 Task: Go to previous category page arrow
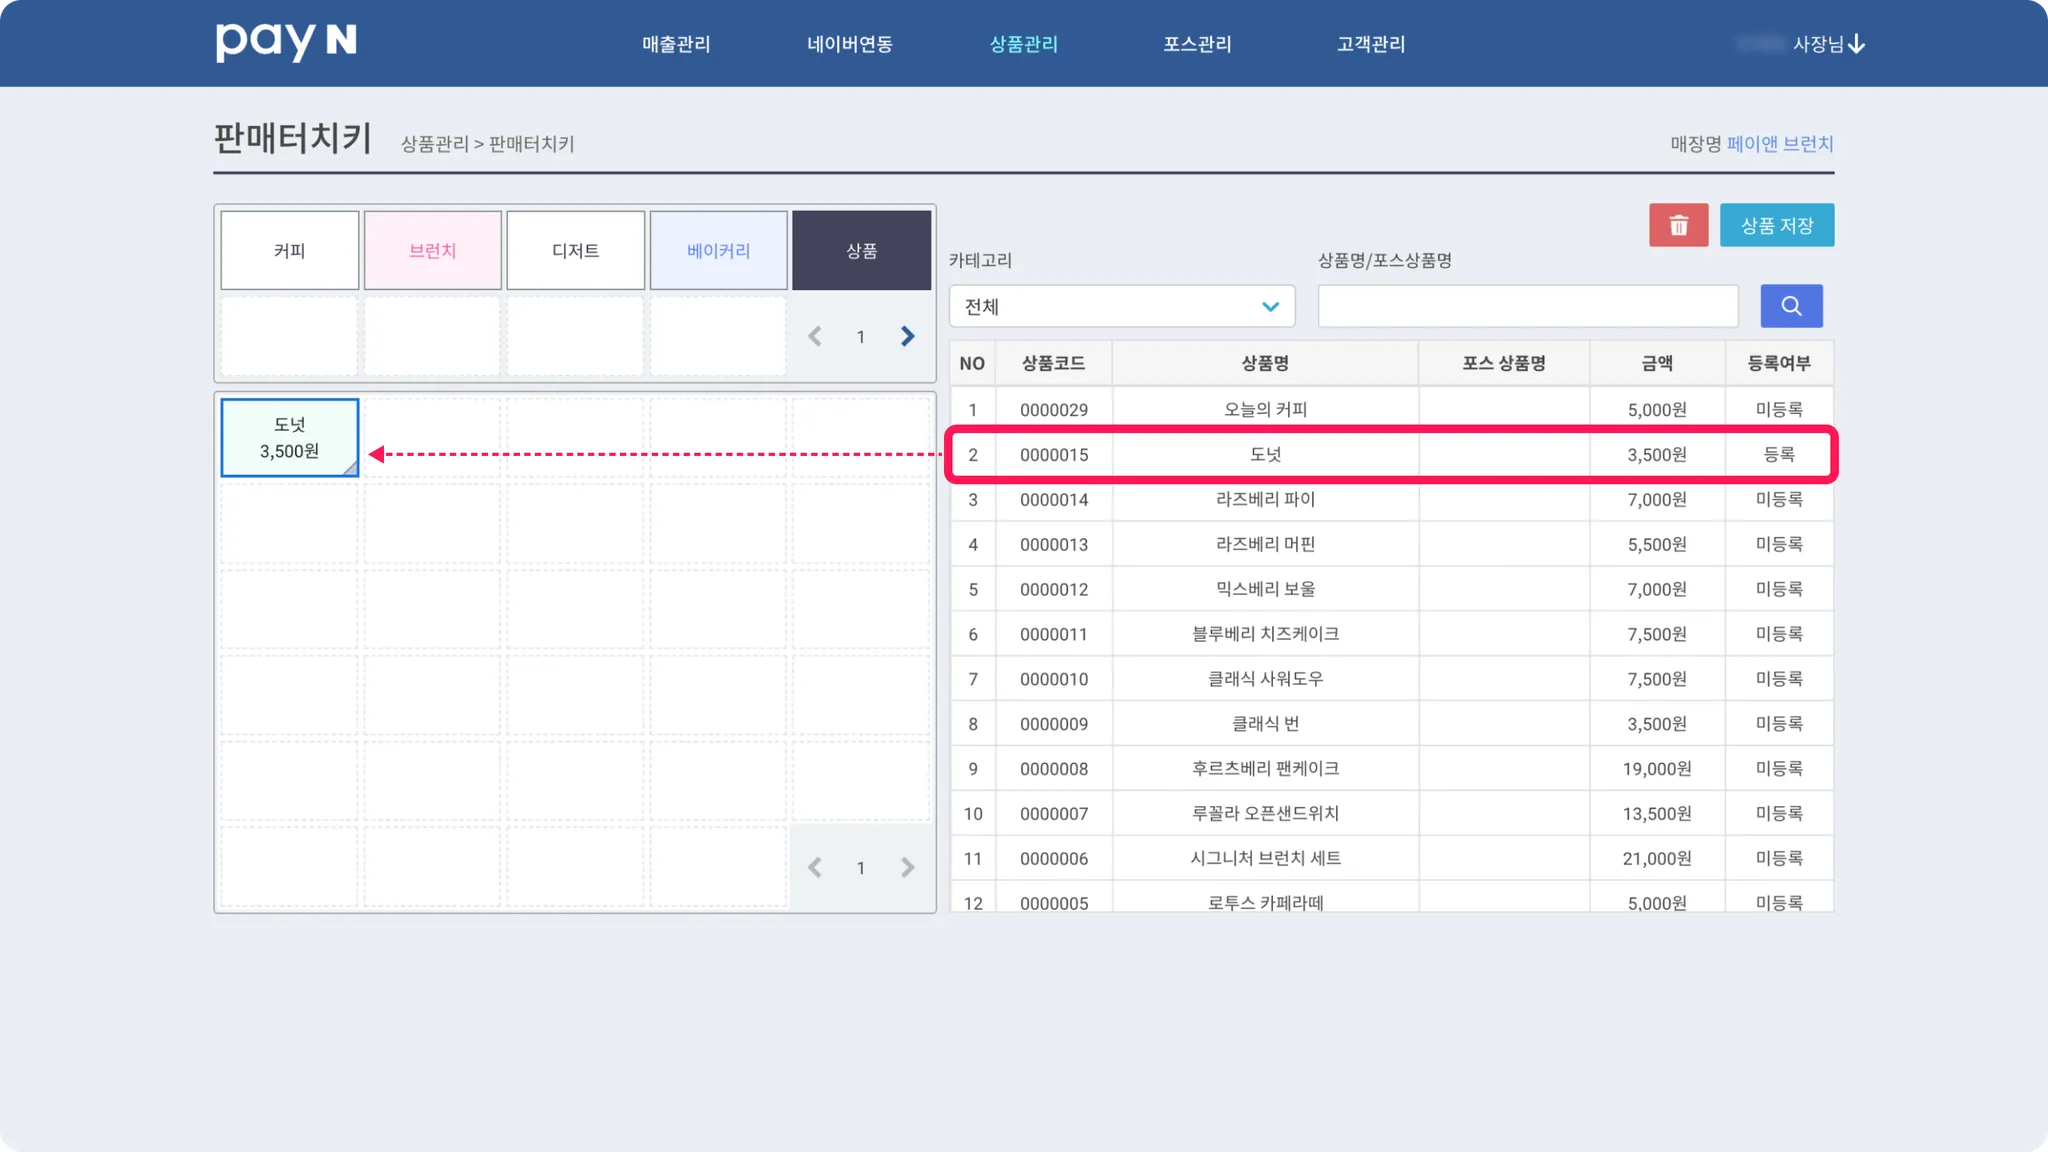pos(815,336)
